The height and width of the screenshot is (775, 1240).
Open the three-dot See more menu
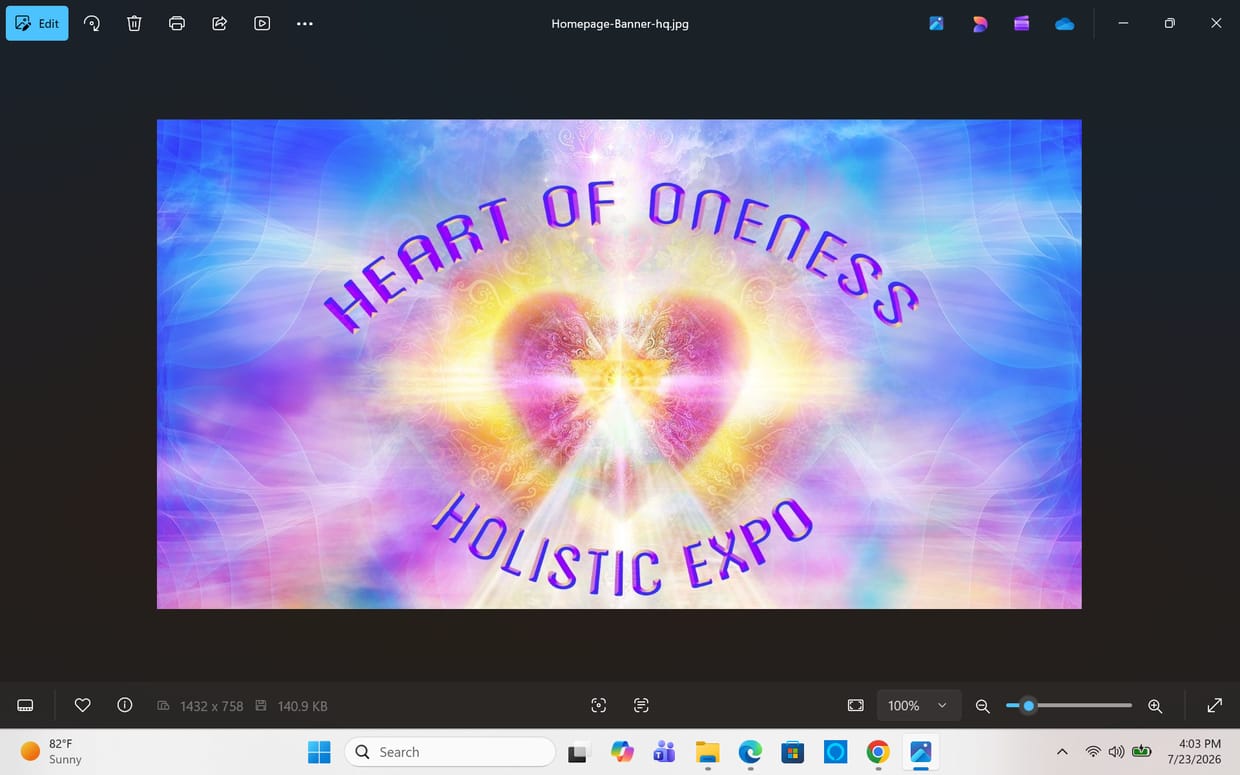pos(305,23)
